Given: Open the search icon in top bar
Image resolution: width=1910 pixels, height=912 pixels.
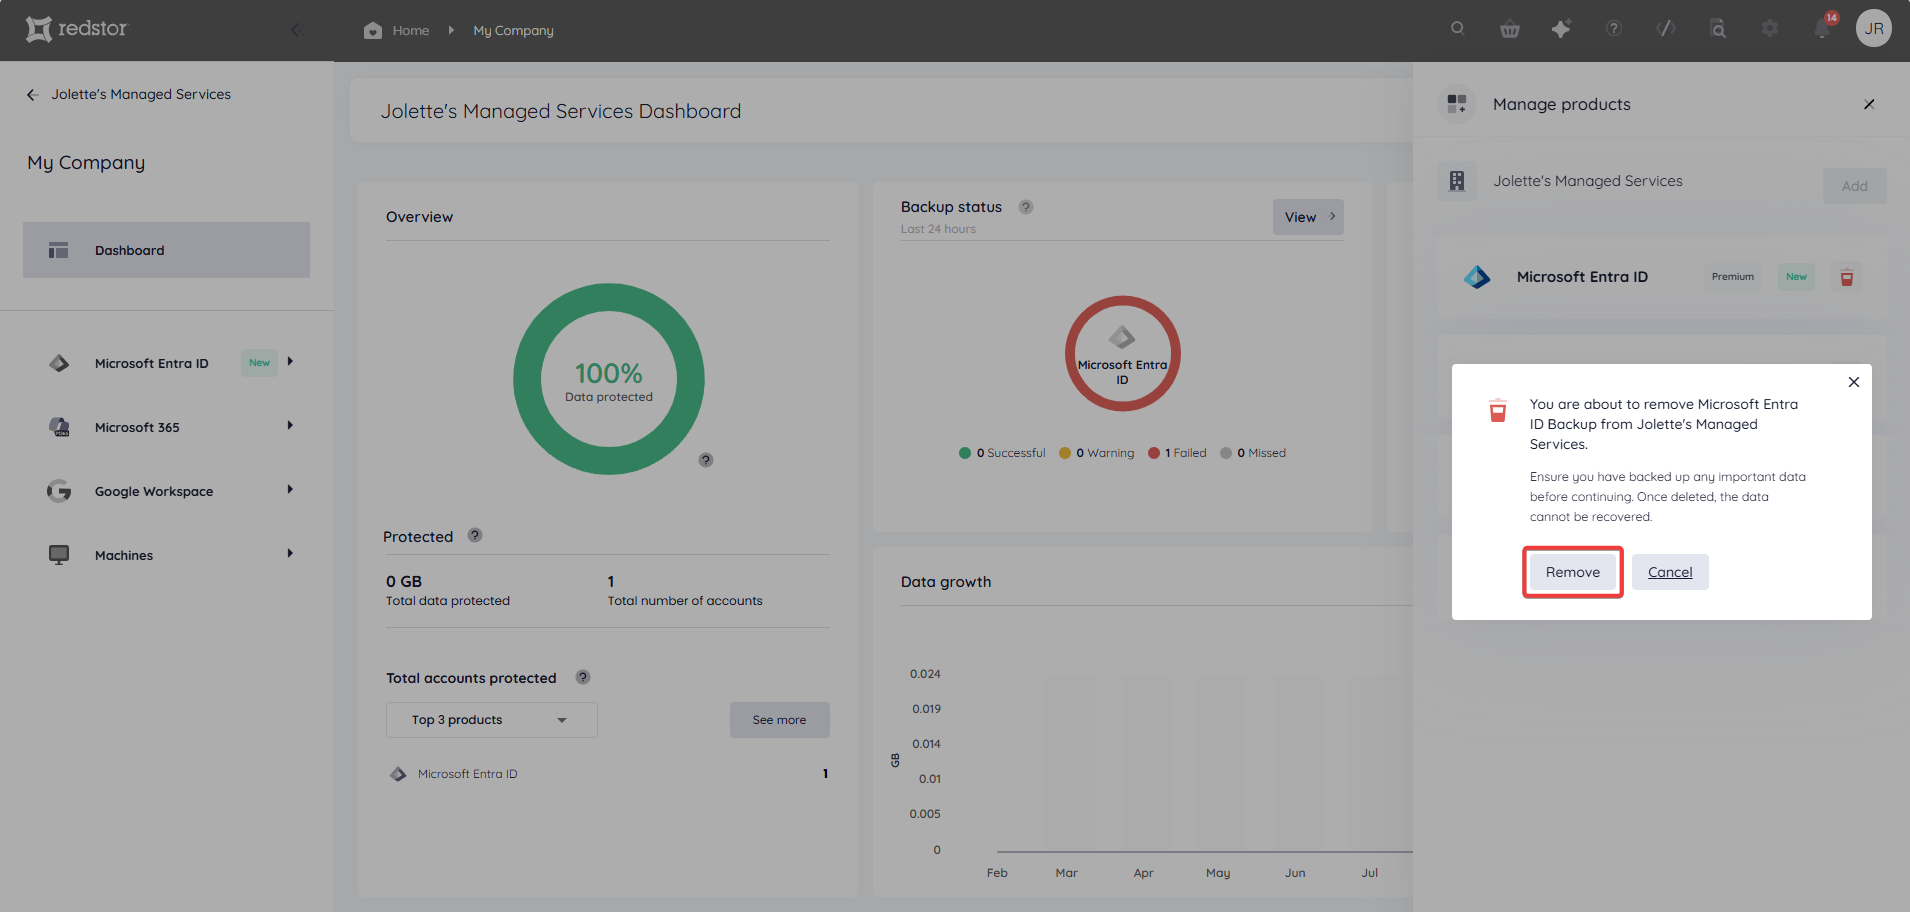Looking at the screenshot, I should pos(1458,29).
